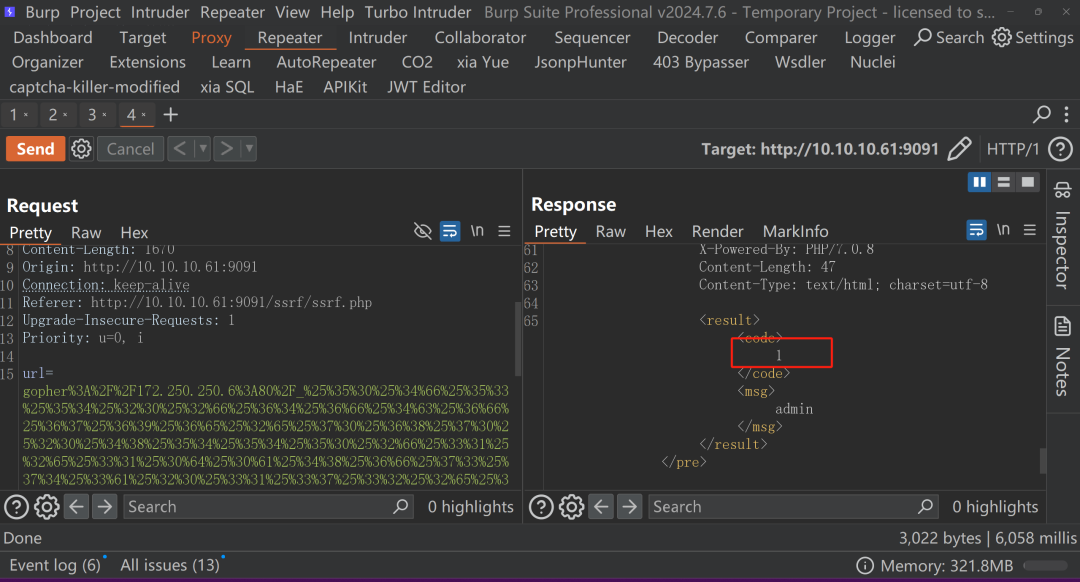
Task: Open the Intruder tool tab
Action: 377,38
